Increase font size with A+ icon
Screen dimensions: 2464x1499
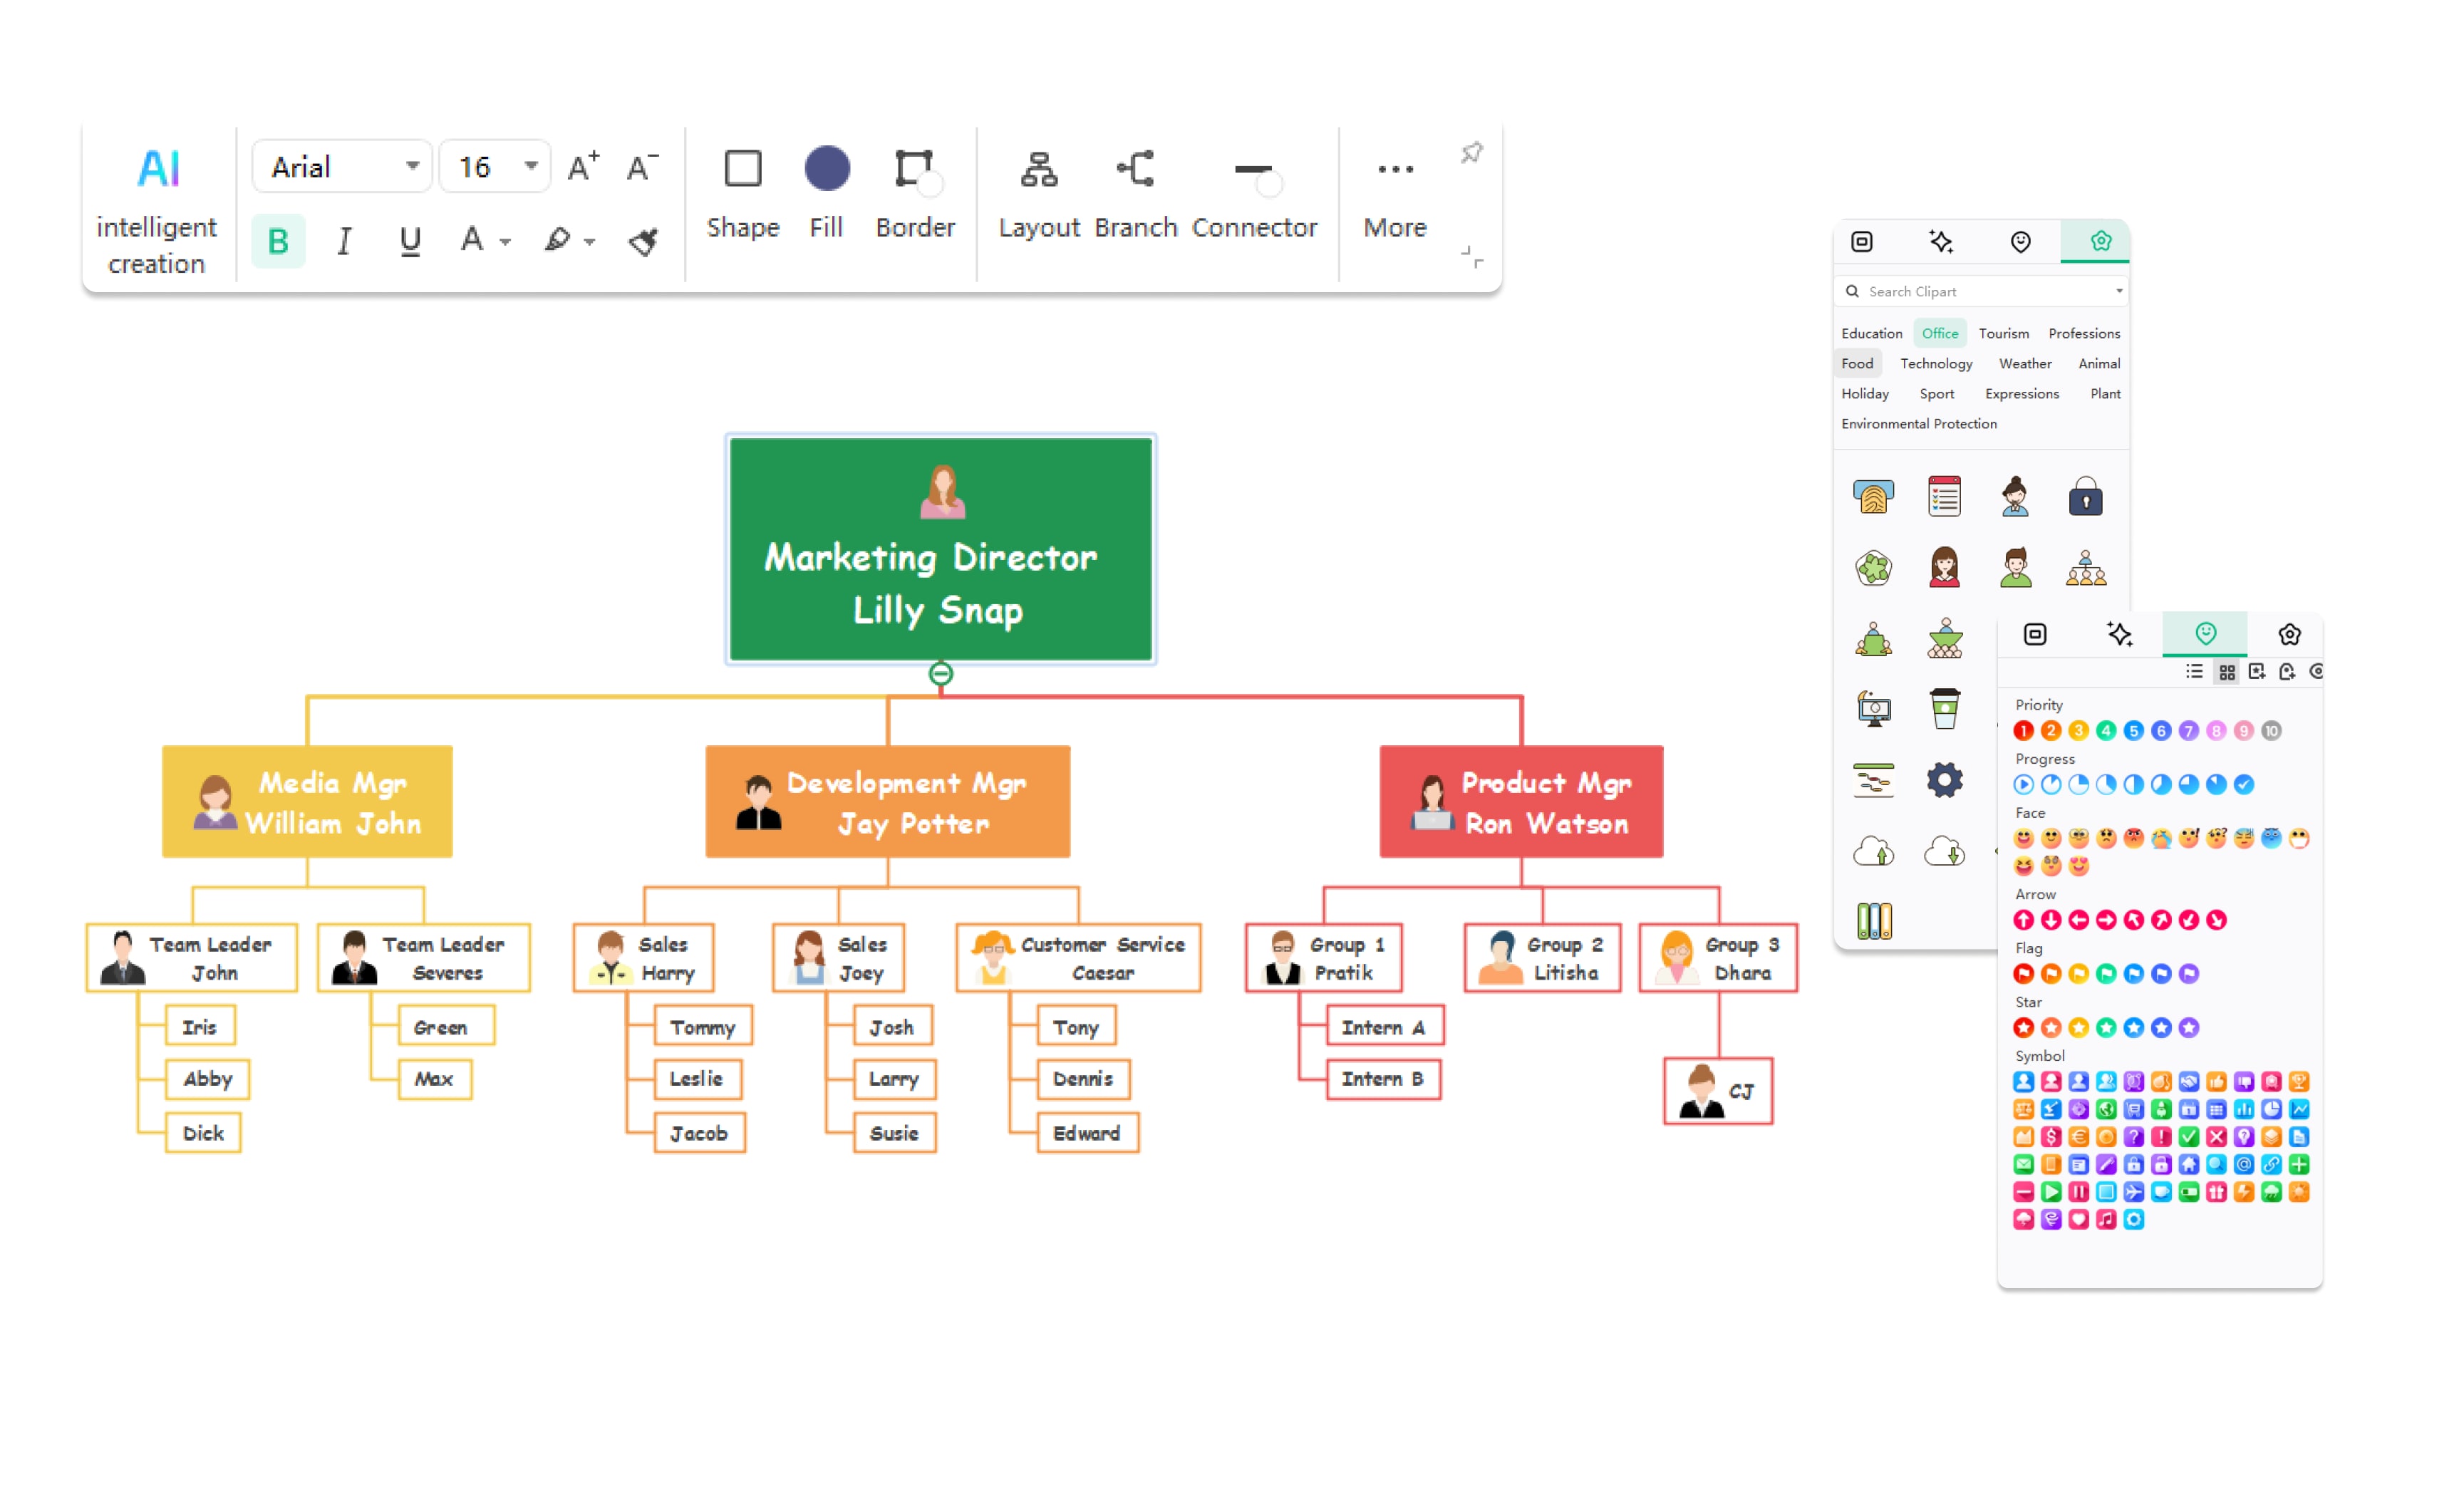(x=583, y=167)
